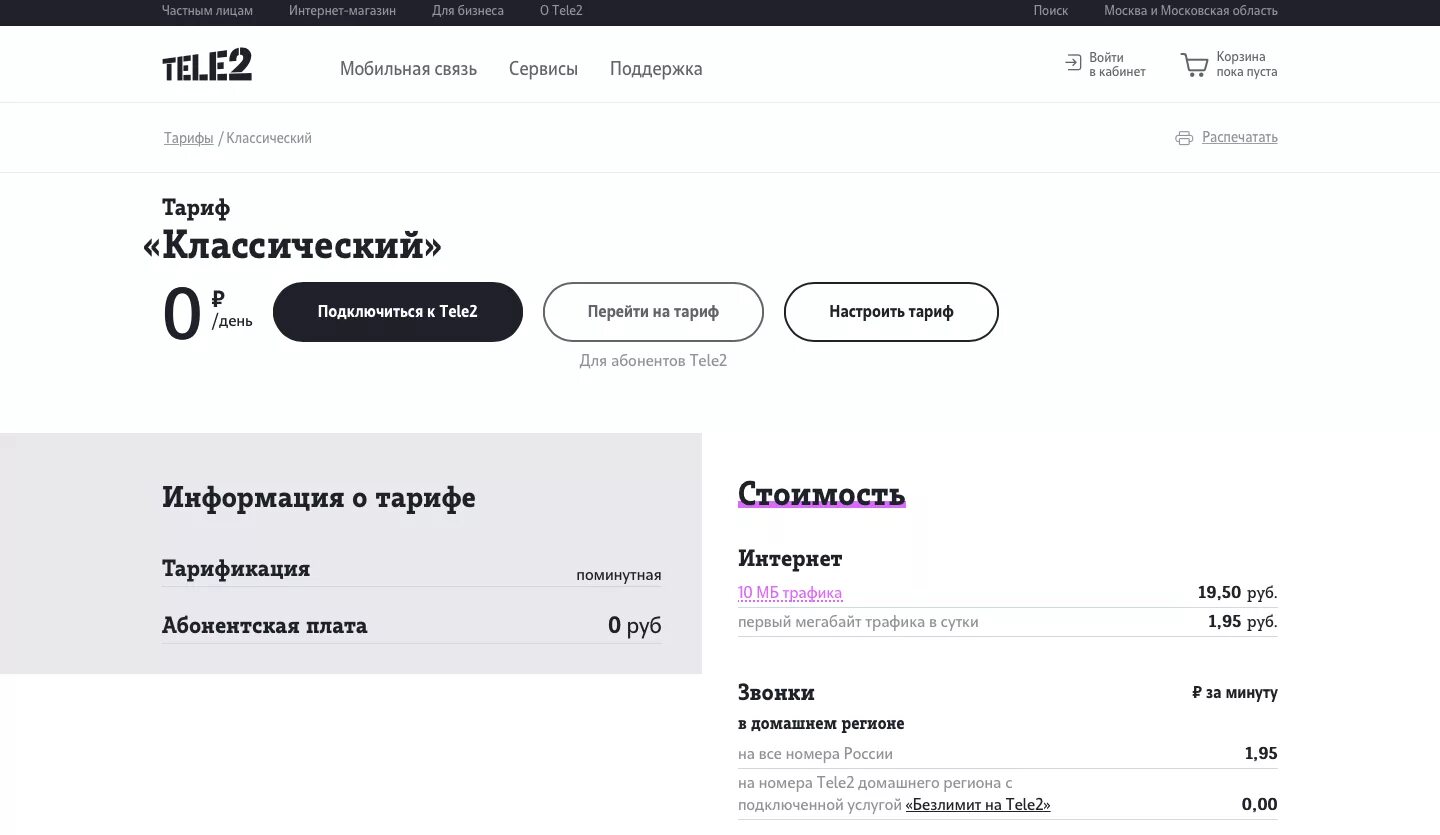Click 19,50 руб. price
This screenshot has width=1440, height=835.
pyautogui.click(x=1238, y=593)
